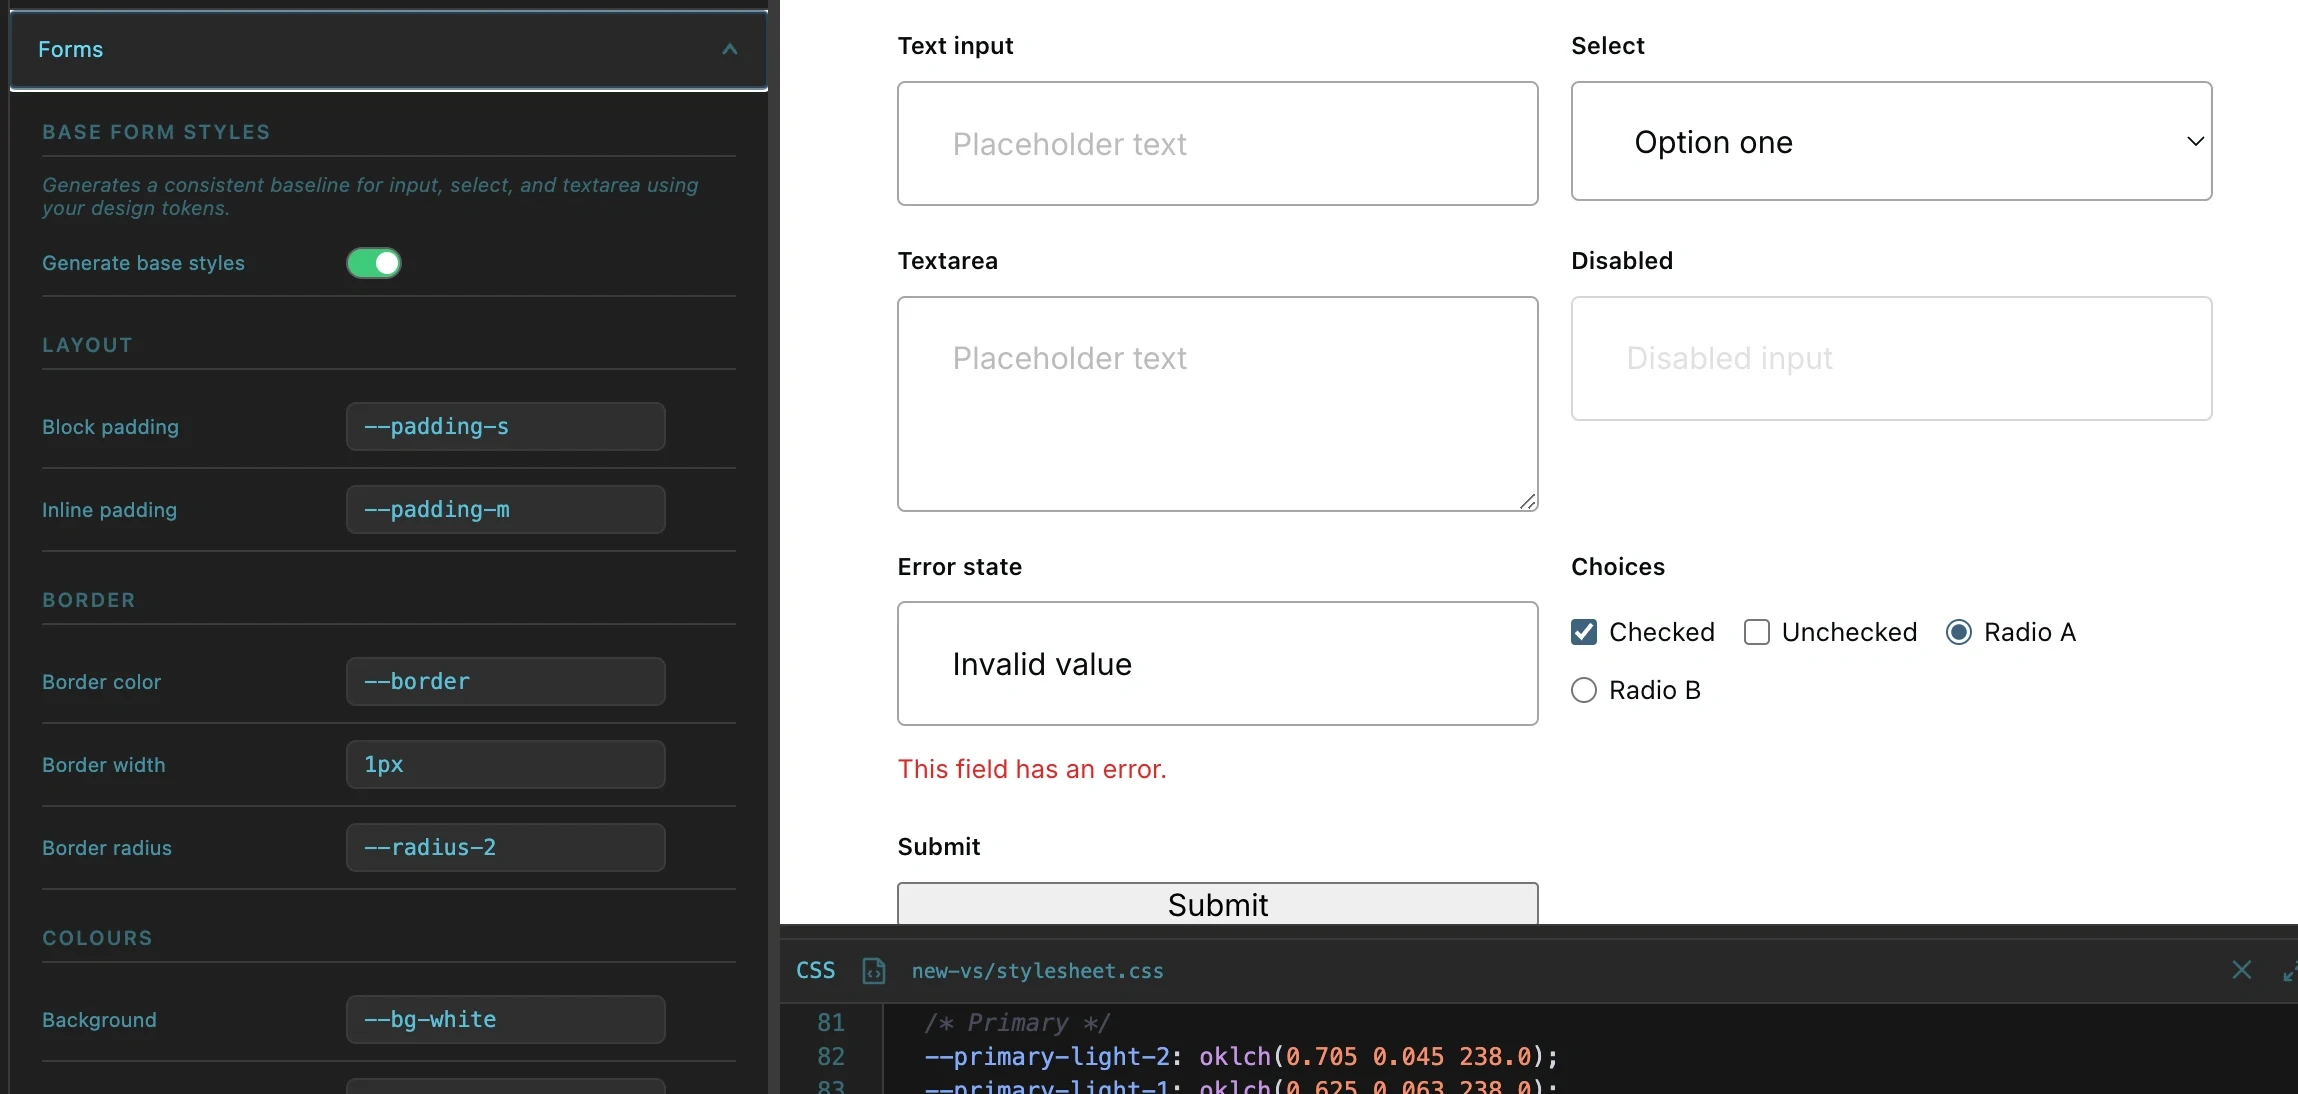Click the This field has an error message
This screenshot has height=1094, width=2298.
coord(1032,769)
